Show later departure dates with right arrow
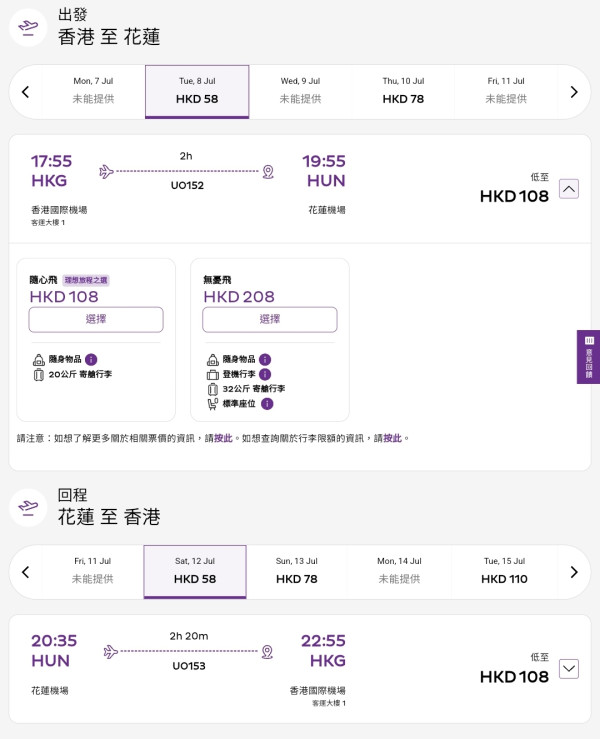 574,92
